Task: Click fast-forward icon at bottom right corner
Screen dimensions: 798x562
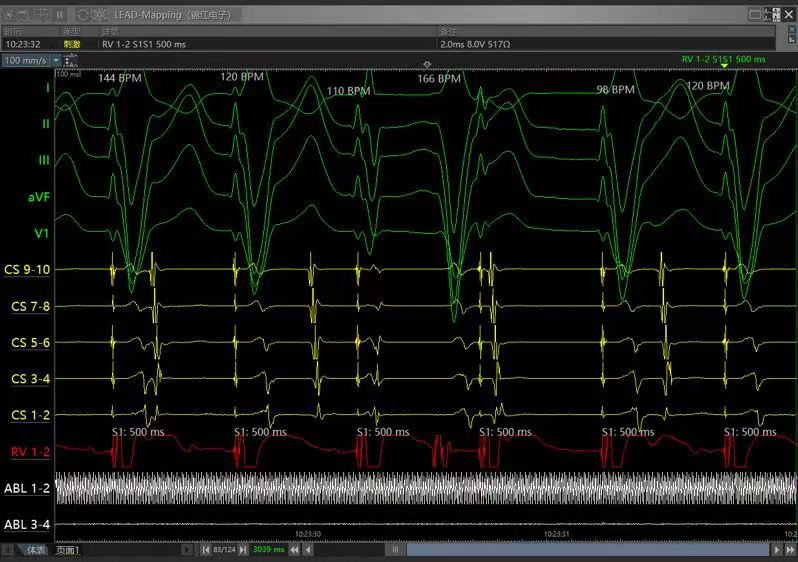Action: point(790,550)
